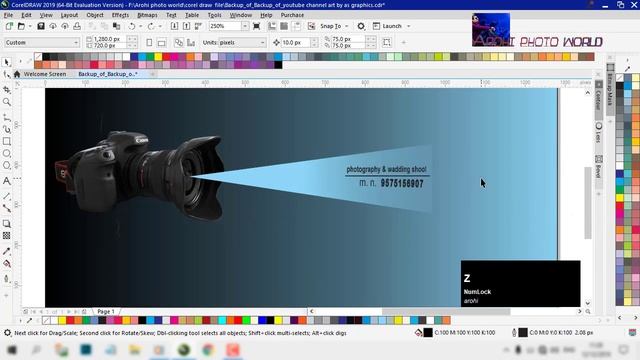Viewport: 640px width, 360px height.
Task: Pick yellow swatch in top palette
Action: click(x=158, y=57)
